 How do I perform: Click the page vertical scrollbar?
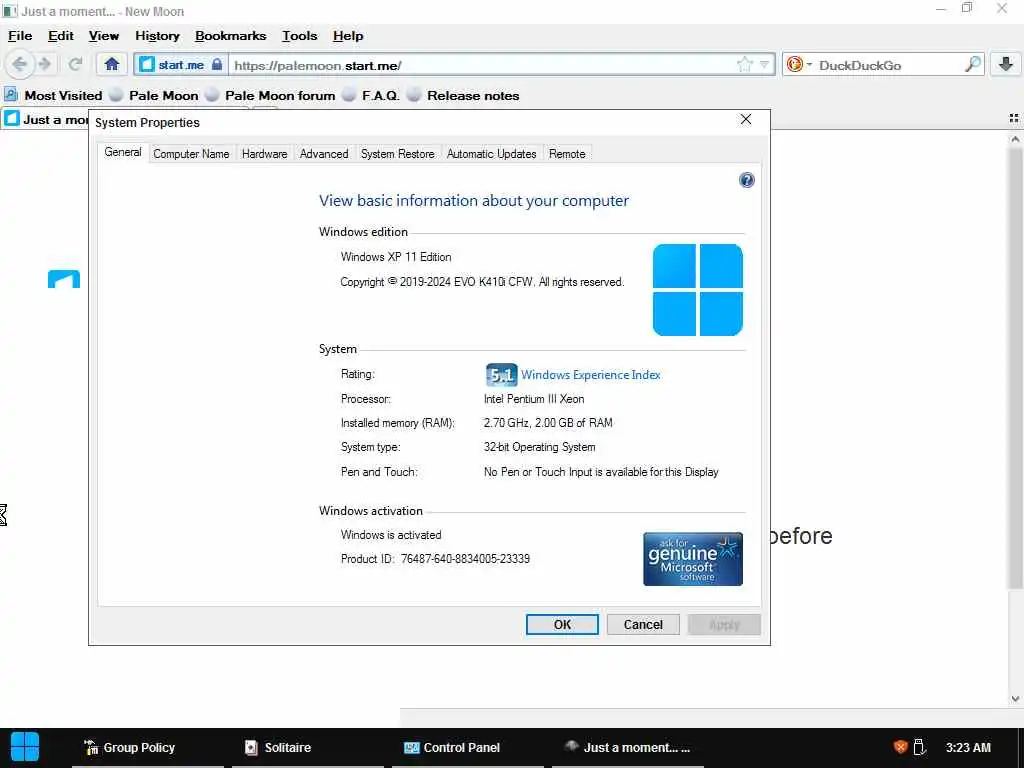[1016, 366]
